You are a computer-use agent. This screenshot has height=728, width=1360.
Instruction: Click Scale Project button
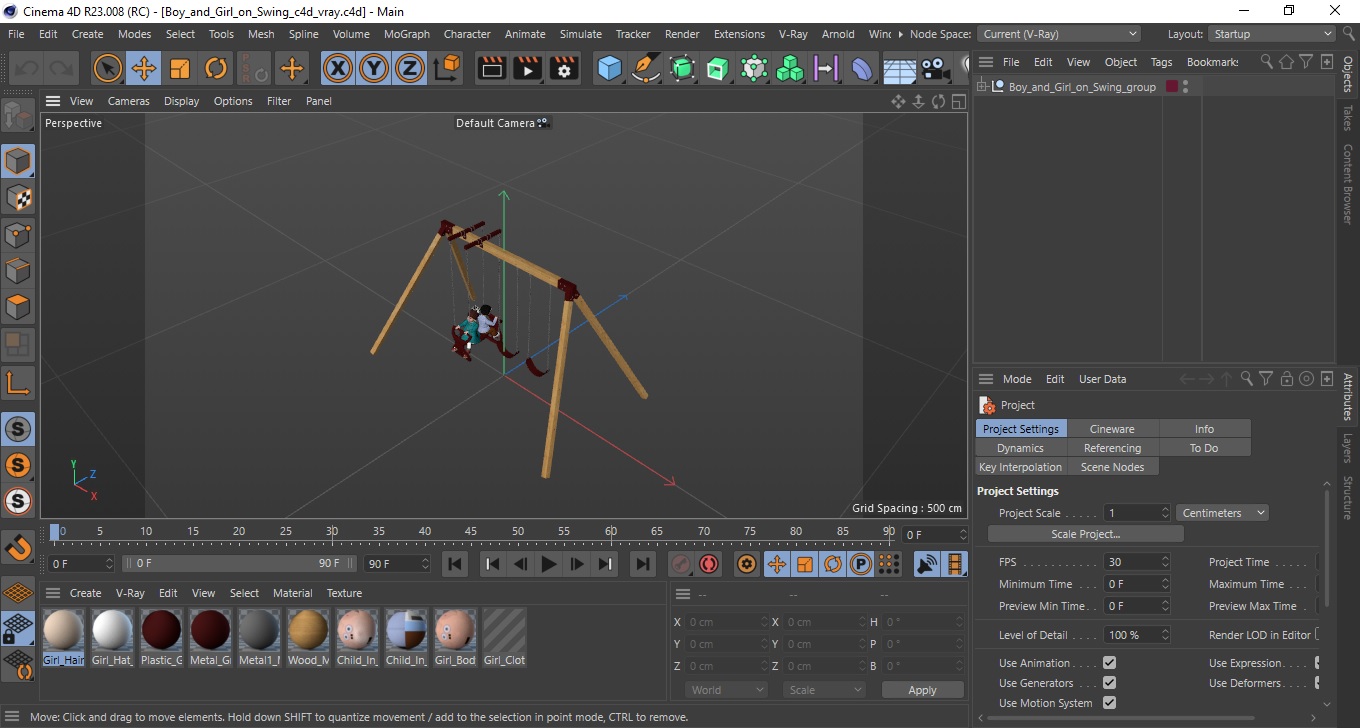coord(1085,534)
